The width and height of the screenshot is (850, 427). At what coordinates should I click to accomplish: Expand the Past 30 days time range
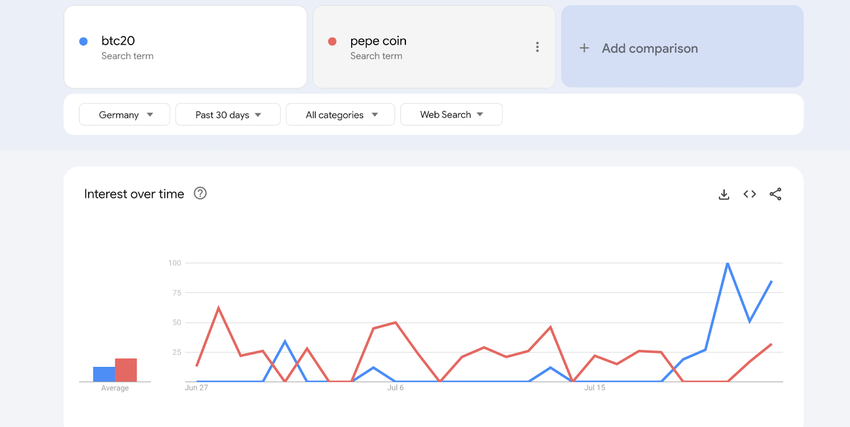click(x=228, y=115)
